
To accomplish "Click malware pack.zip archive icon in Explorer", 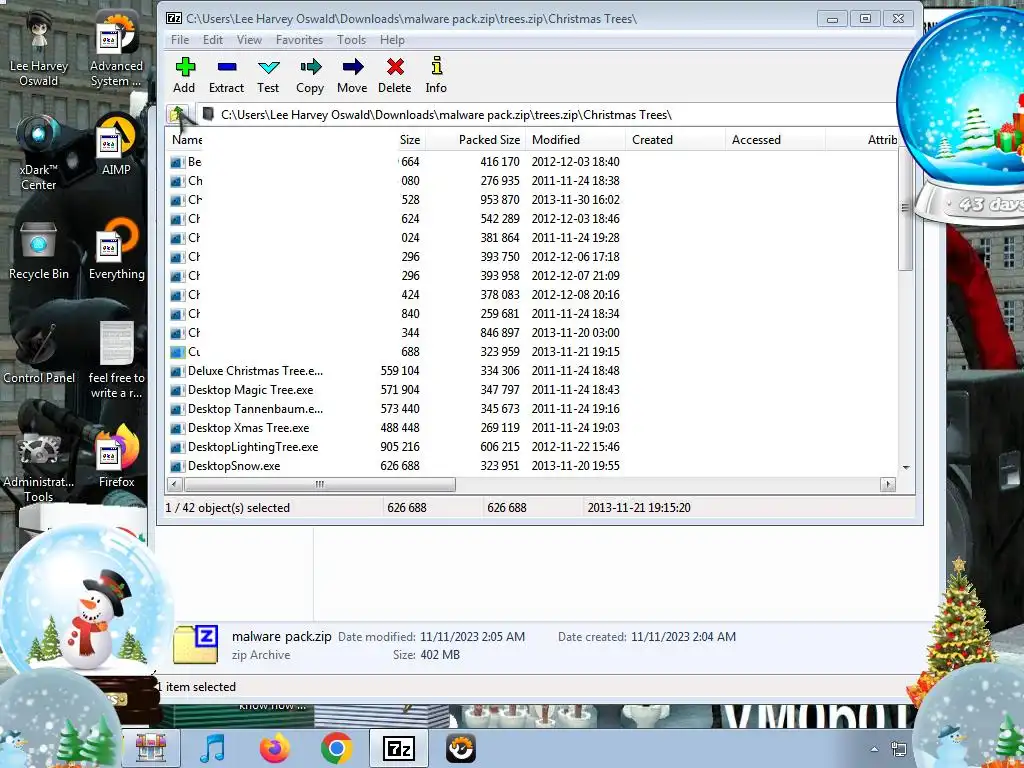I will pyautogui.click(x=195, y=645).
